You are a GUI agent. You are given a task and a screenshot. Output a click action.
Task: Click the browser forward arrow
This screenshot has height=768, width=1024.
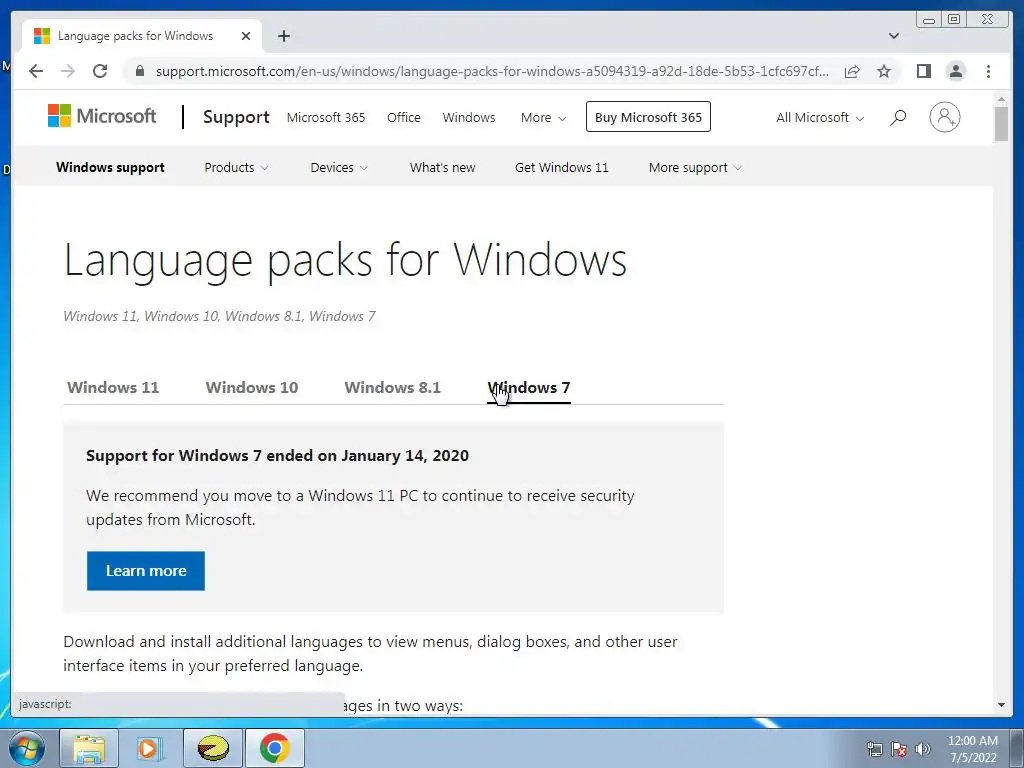coord(68,71)
